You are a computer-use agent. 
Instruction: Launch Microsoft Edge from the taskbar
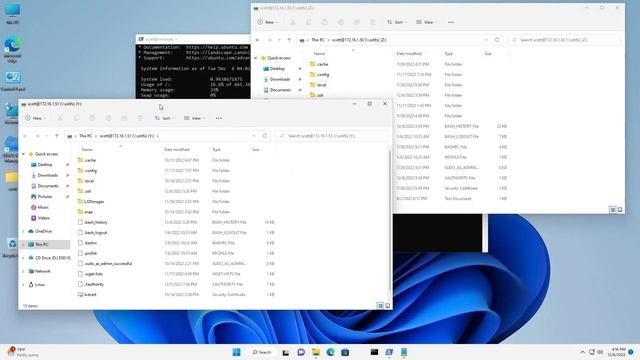330,352
